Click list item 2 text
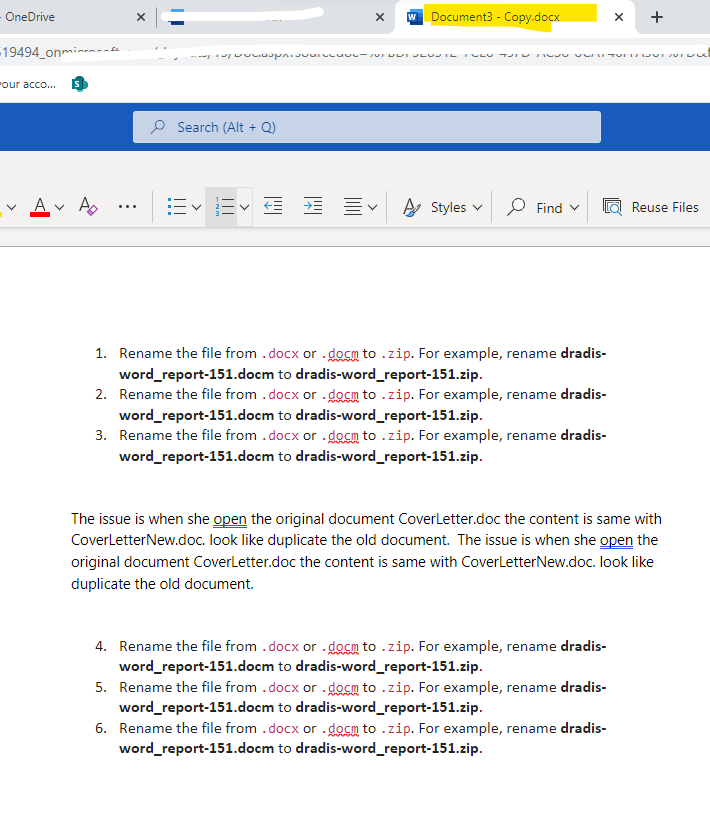The height and width of the screenshot is (819, 710). point(363,405)
